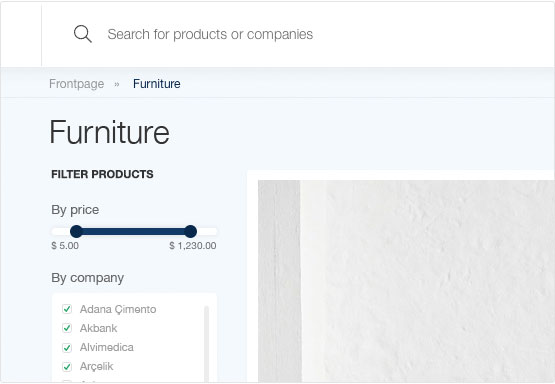This screenshot has width=555, height=384.
Task: Click the price slider track between handles
Action: pos(133,232)
